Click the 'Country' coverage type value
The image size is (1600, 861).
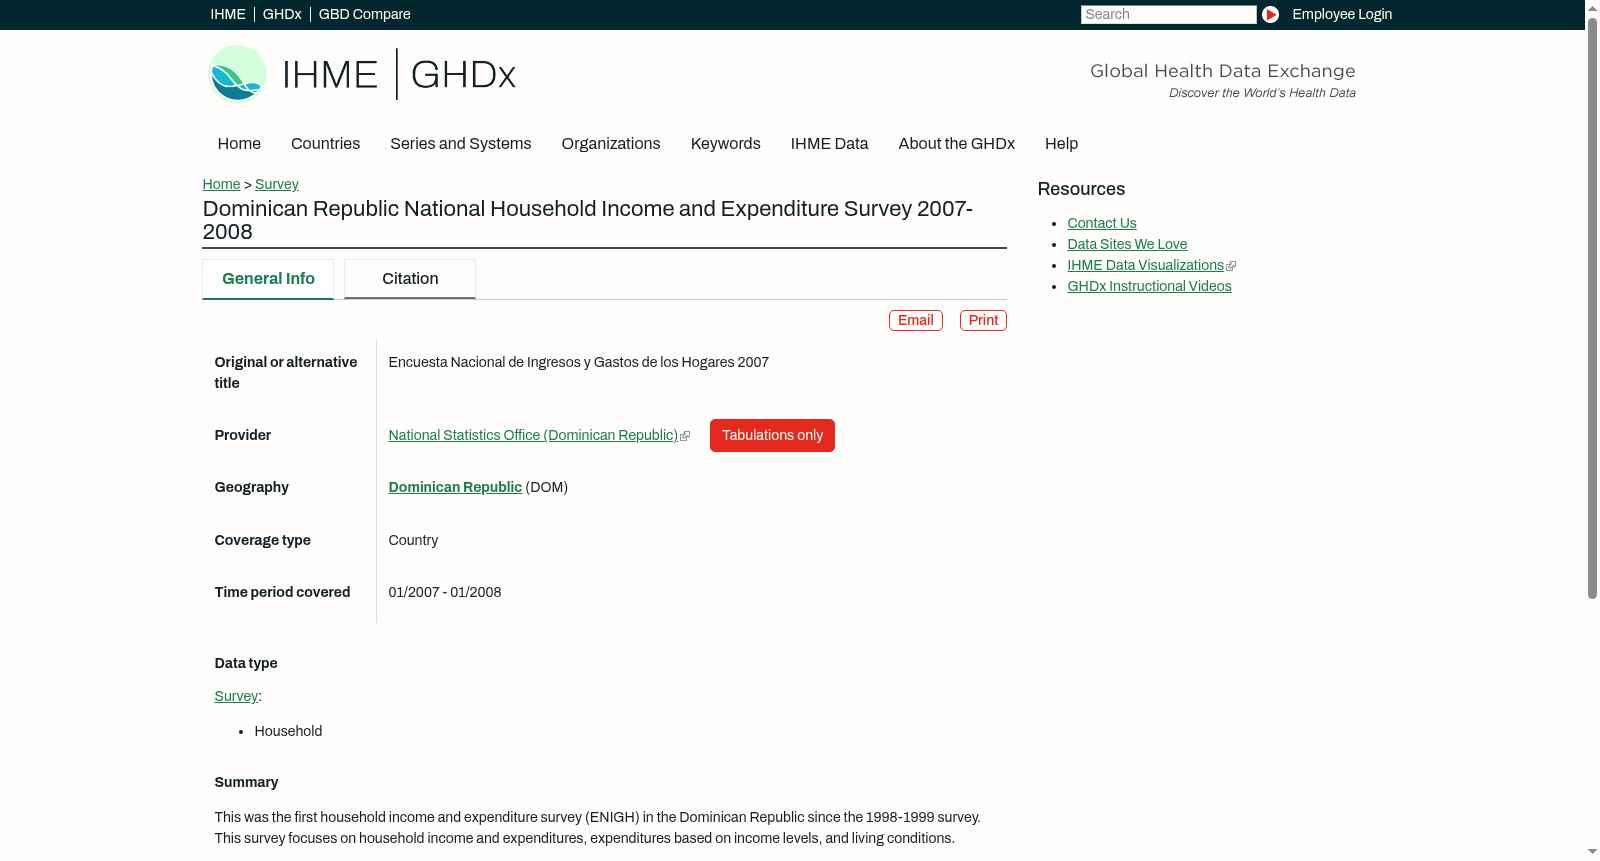413,541
